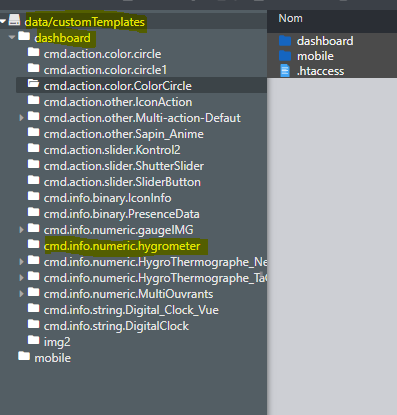Click blue dashboard folder icon in file list
This screenshot has height=415, width=397.
click(285, 41)
